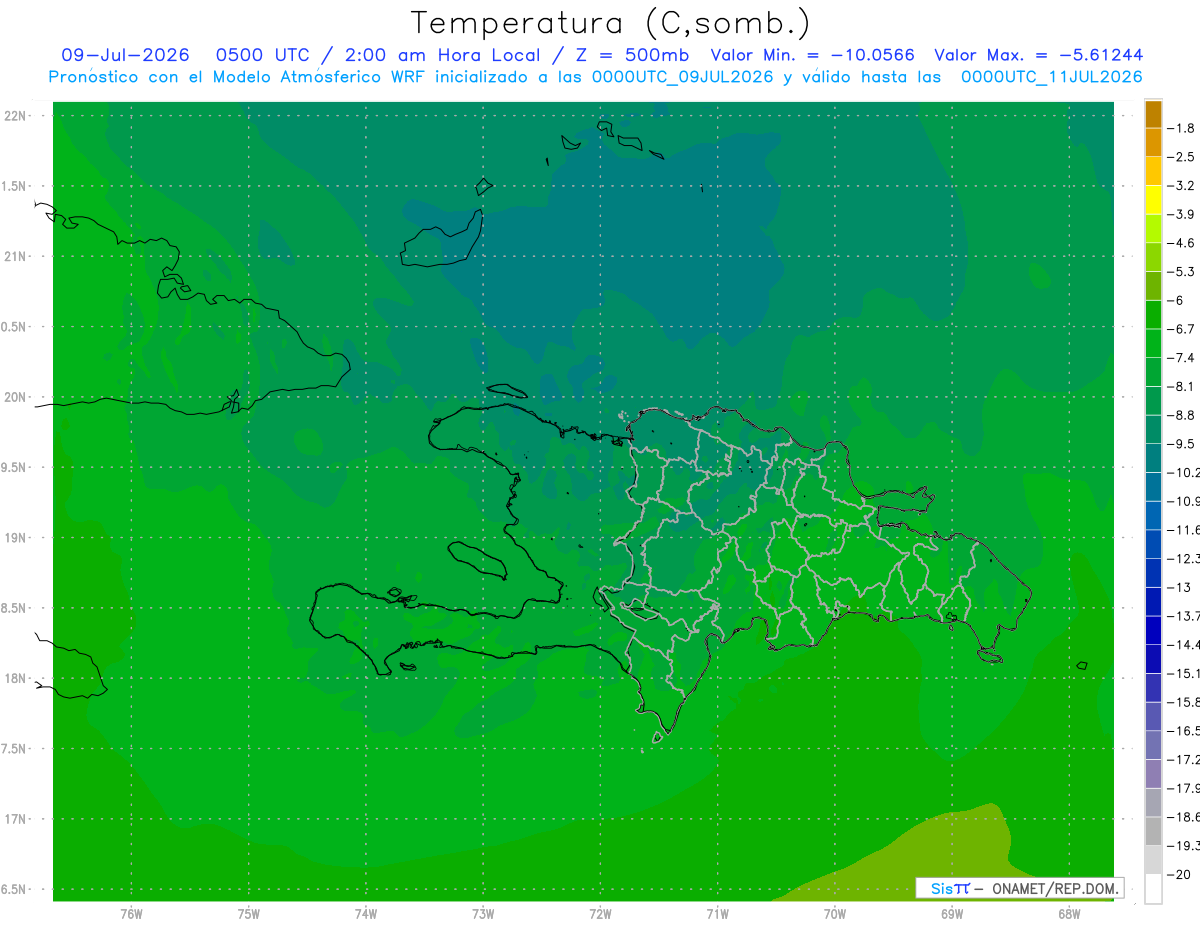Click the '-7.4' legend value
Image resolution: width=1200 pixels, height=927 pixels.
(x=1181, y=357)
